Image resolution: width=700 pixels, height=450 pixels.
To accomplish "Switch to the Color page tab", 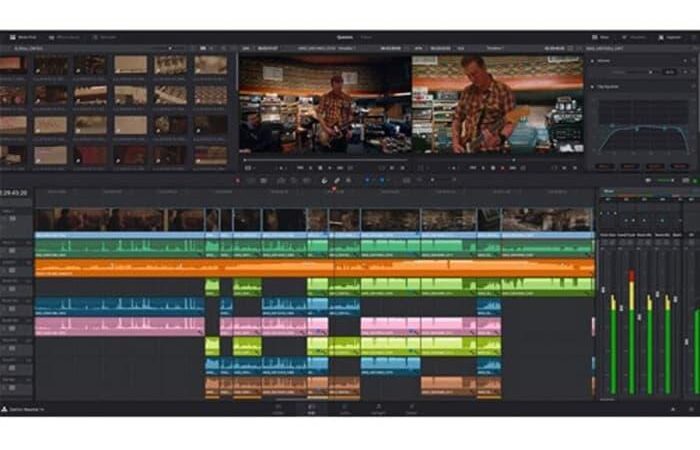I will (345, 408).
